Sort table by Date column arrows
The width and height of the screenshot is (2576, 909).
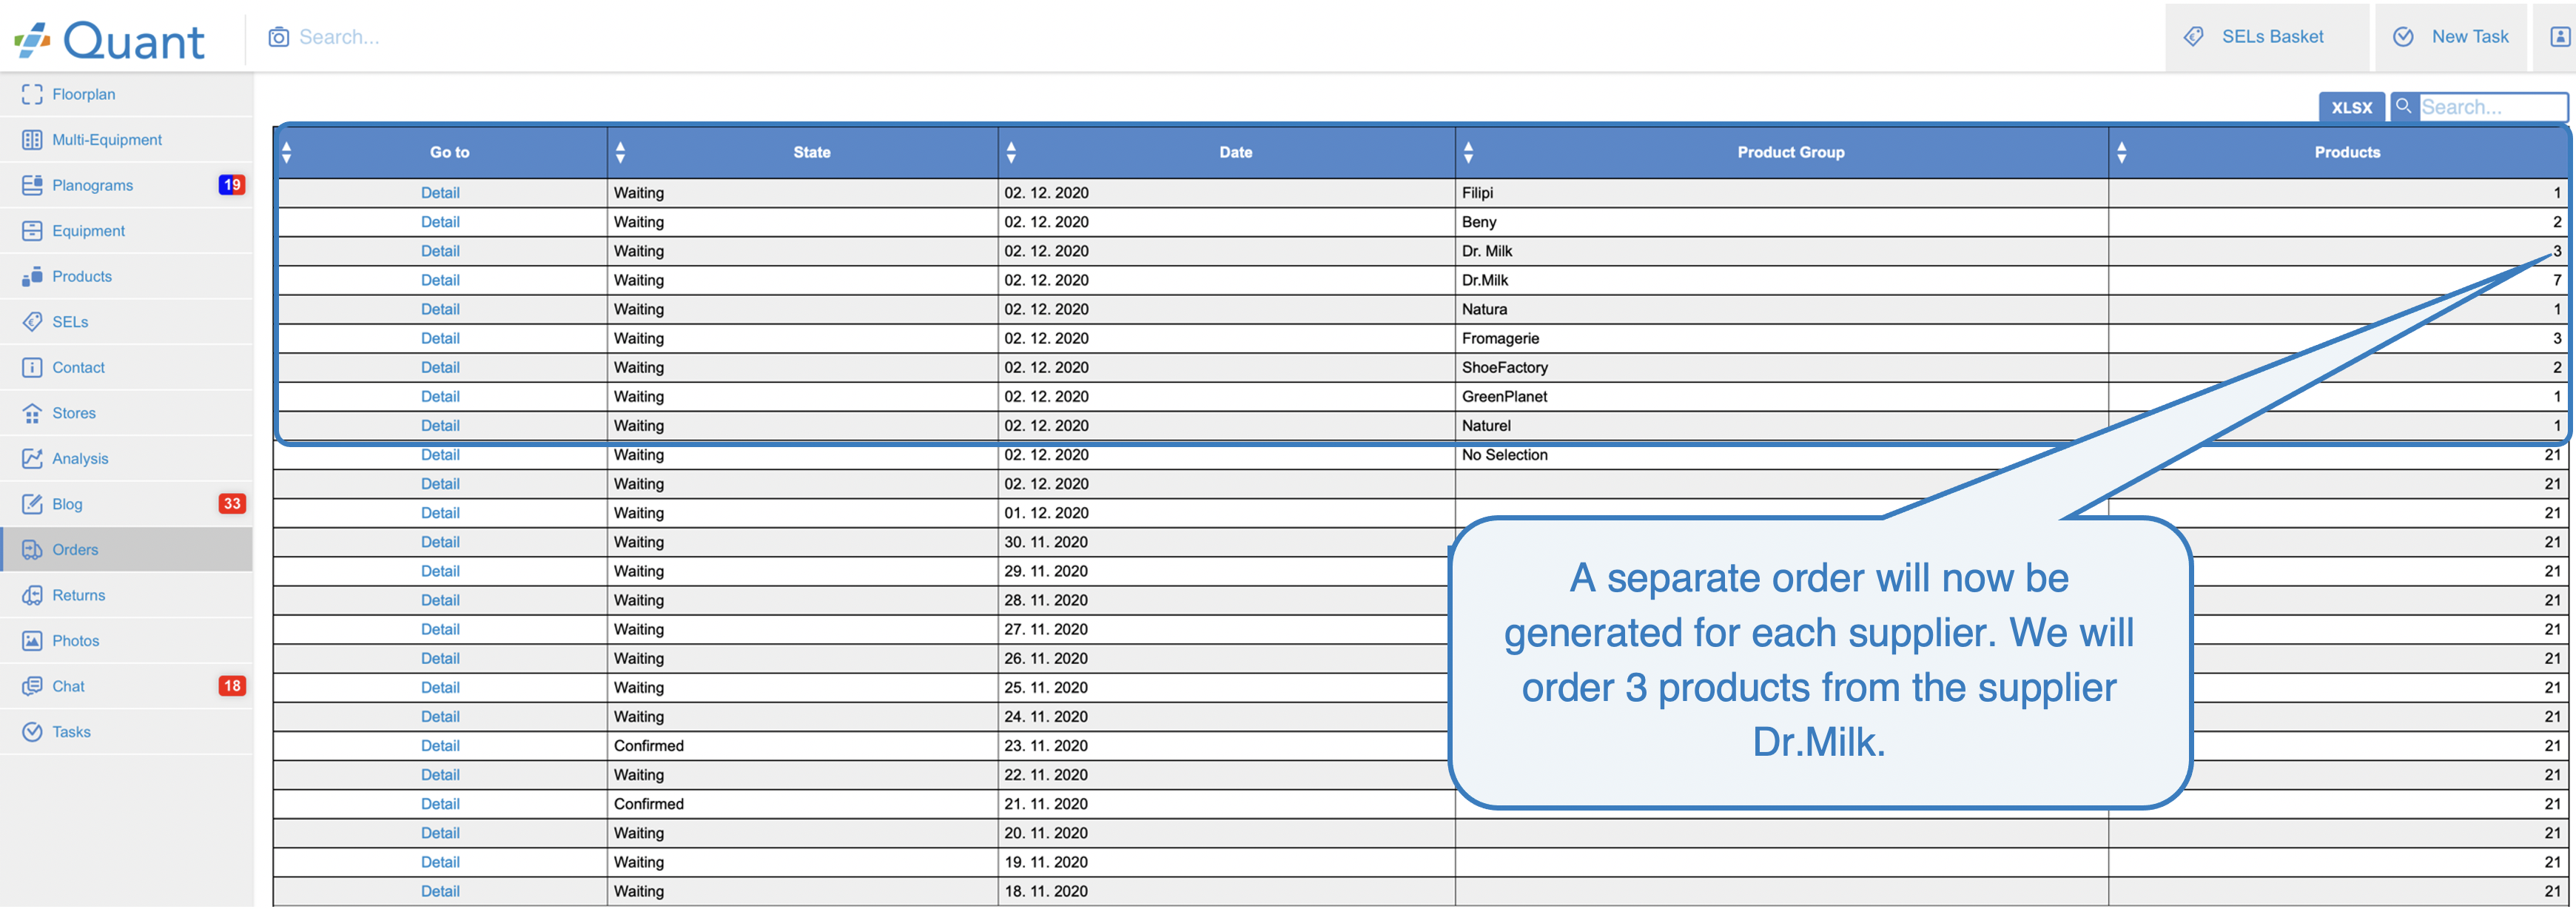[1011, 152]
